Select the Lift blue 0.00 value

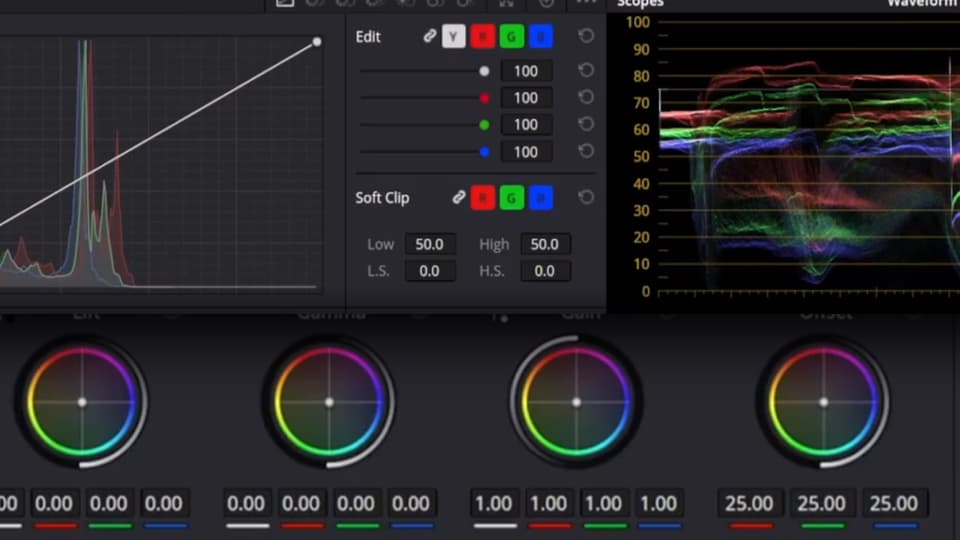(164, 504)
